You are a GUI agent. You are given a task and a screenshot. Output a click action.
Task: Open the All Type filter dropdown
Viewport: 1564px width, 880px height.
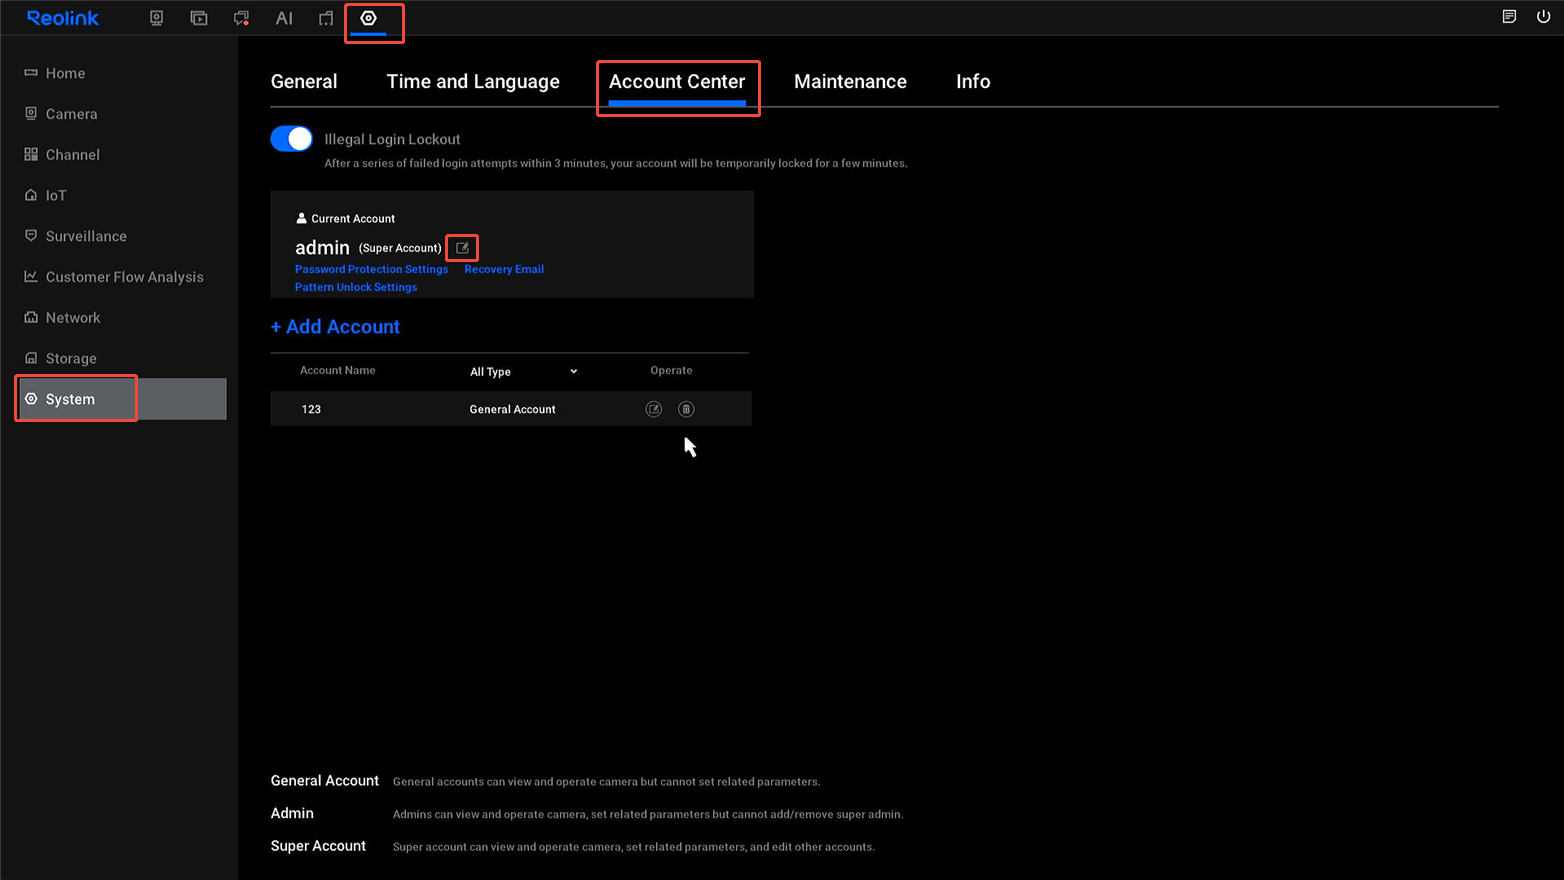pyautogui.click(x=522, y=371)
